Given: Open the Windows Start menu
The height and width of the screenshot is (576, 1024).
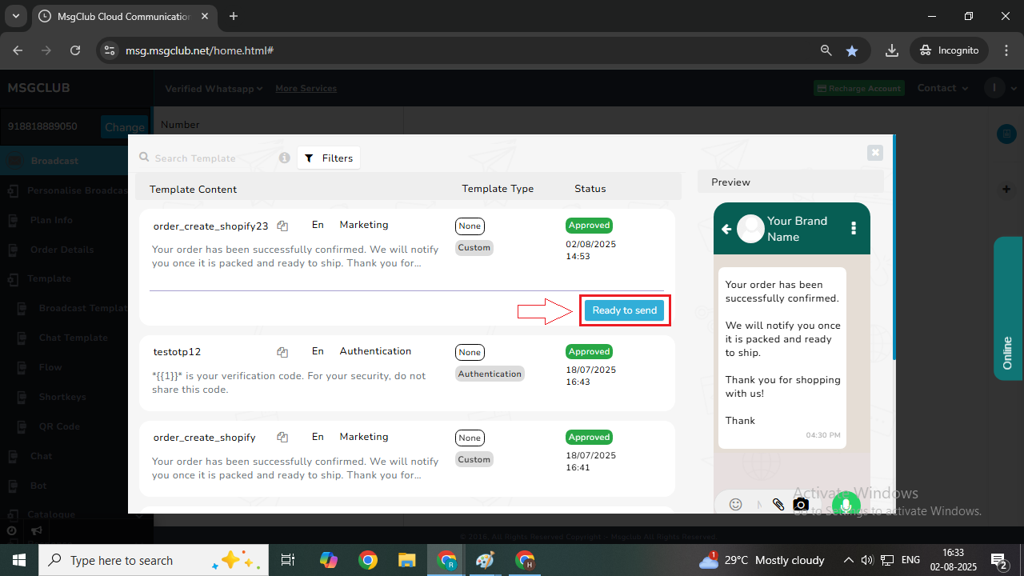Looking at the screenshot, I should pos(19,560).
